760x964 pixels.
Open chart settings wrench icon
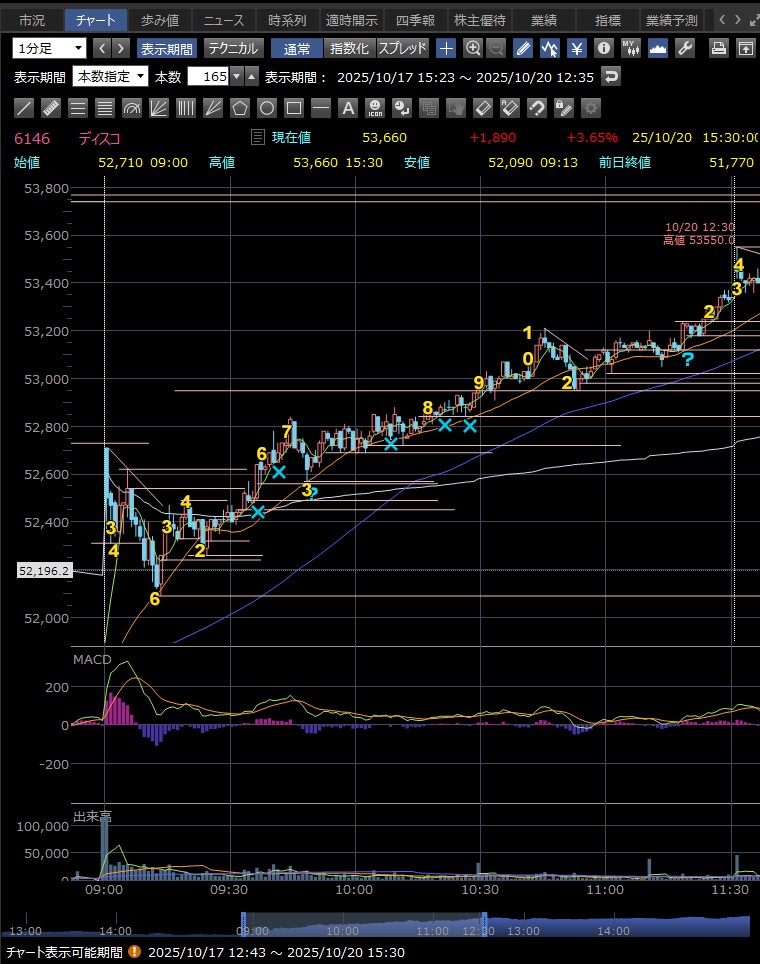(685, 48)
